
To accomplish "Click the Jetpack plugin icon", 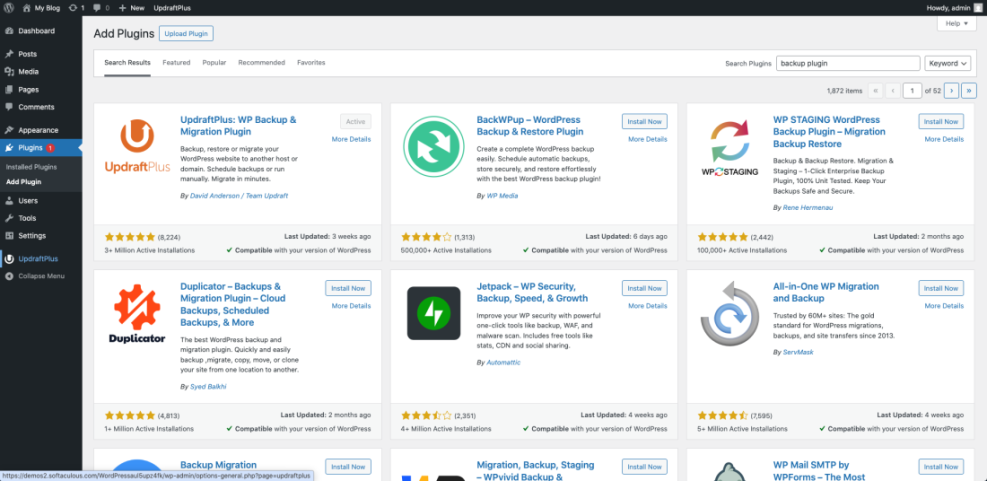I will [x=434, y=313].
